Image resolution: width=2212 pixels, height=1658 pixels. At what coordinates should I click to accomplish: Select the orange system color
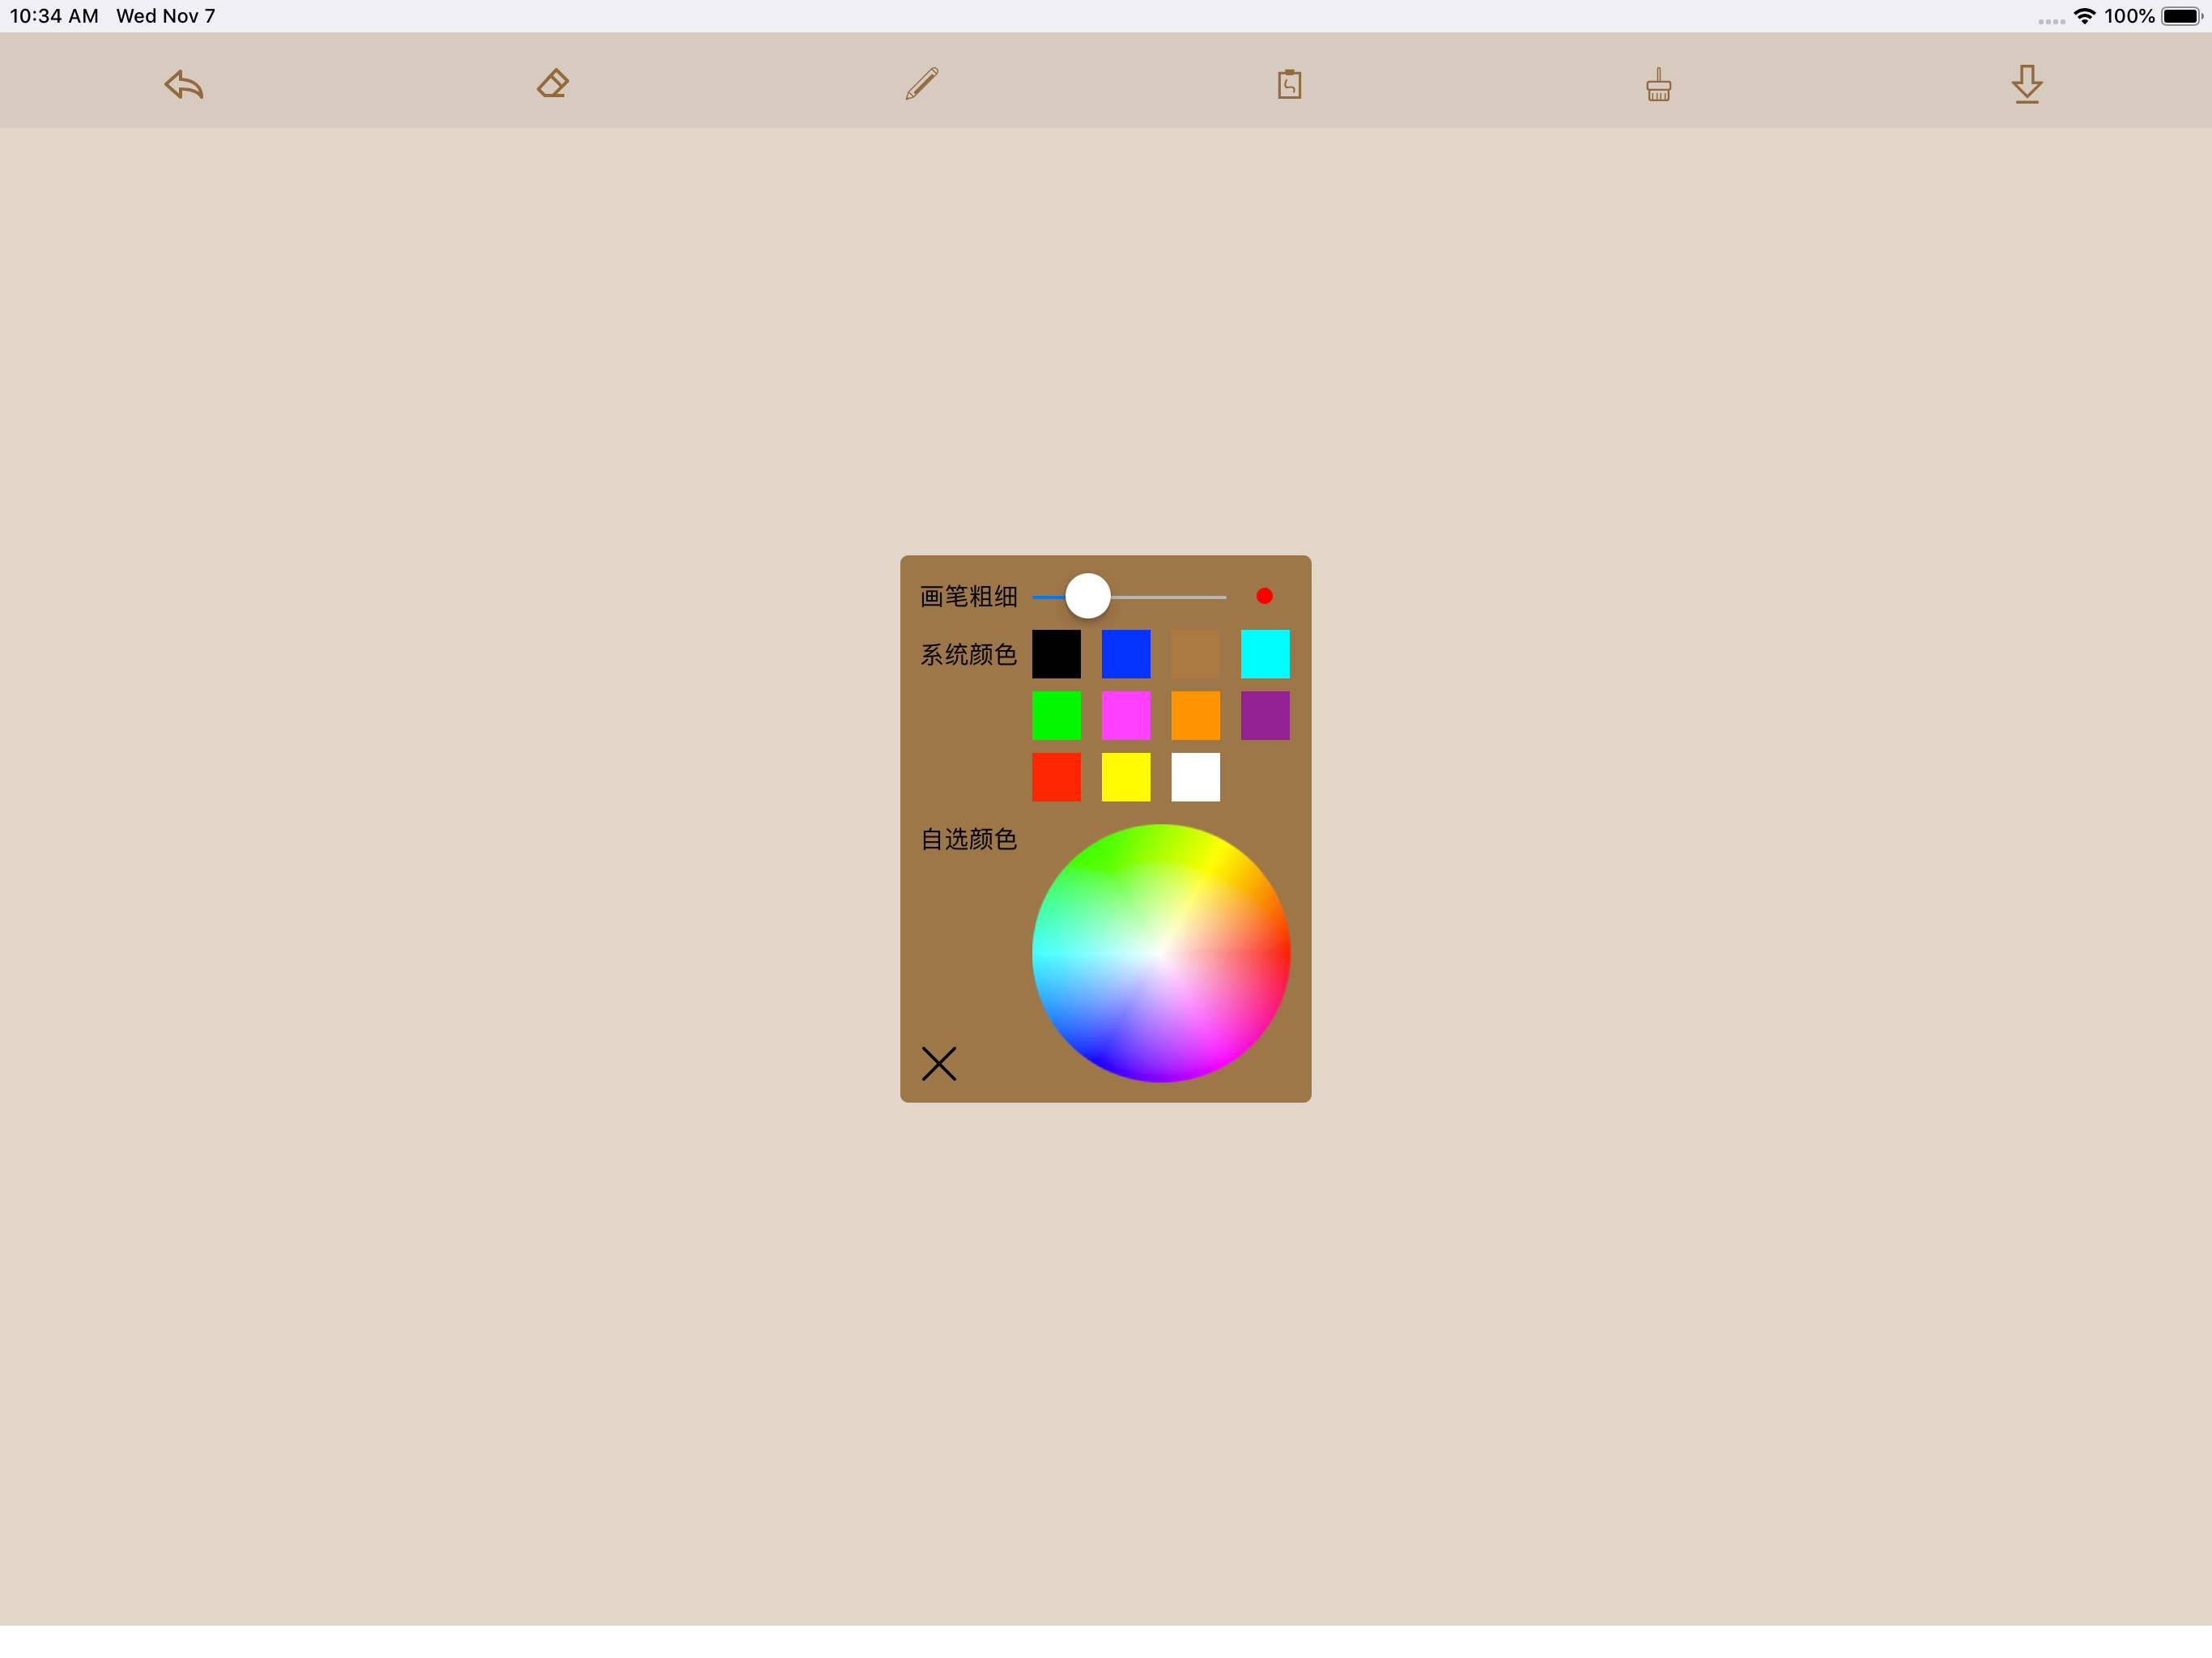pos(1196,715)
